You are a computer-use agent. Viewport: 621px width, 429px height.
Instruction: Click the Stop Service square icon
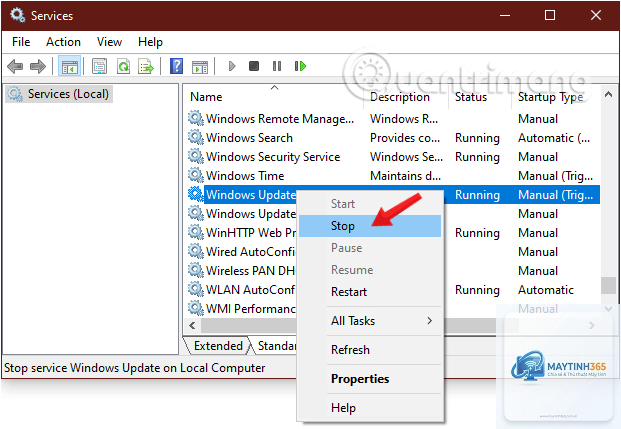(254, 66)
